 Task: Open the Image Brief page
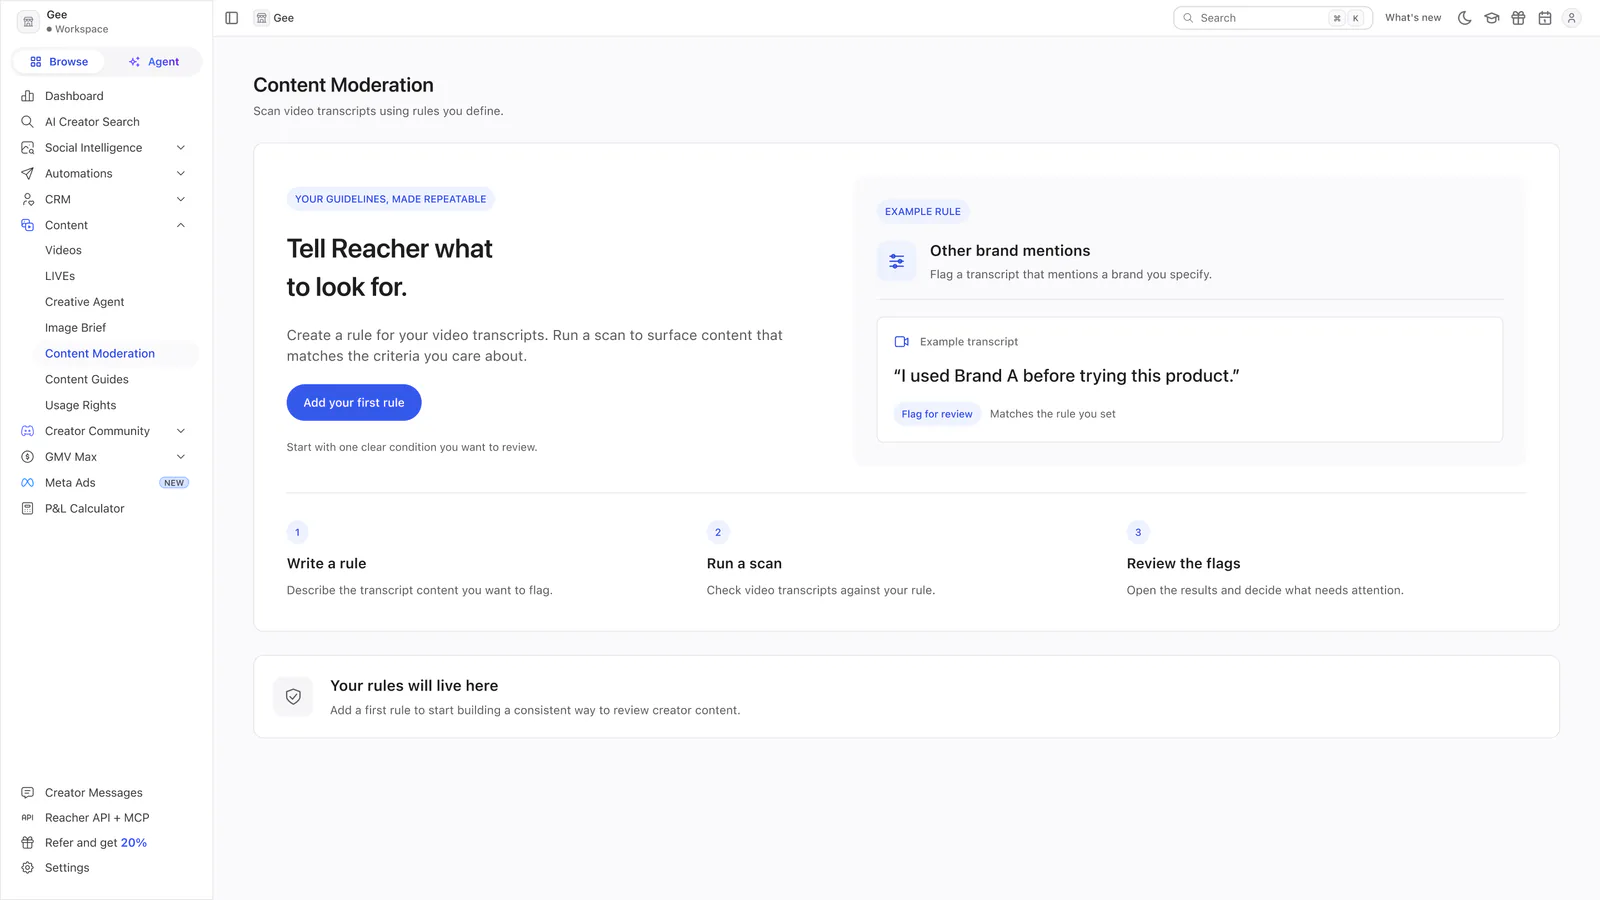coord(76,328)
